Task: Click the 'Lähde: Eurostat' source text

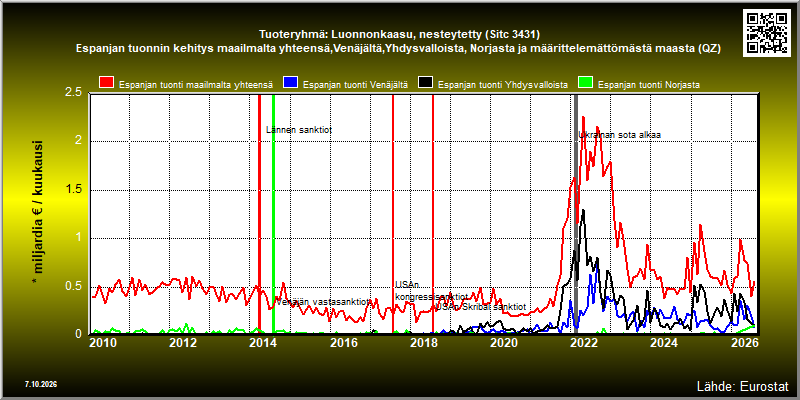Action: [743, 385]
